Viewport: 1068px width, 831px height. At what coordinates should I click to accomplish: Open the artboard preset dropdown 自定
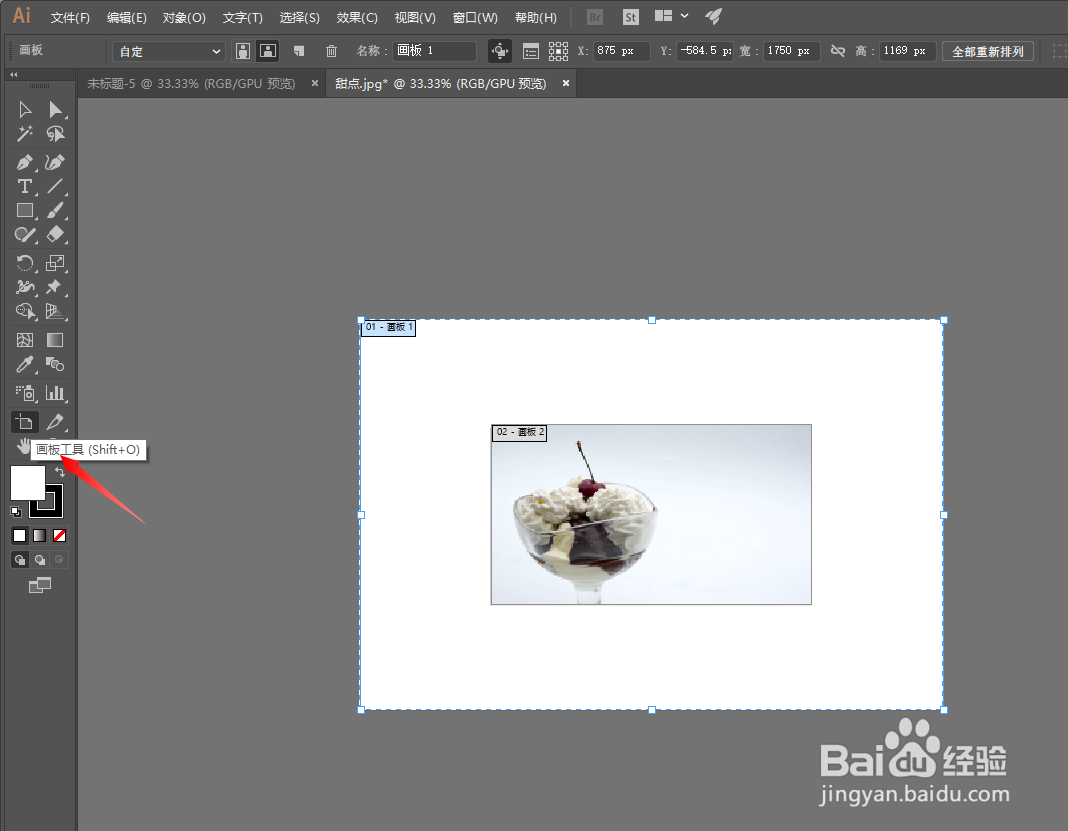169,51
